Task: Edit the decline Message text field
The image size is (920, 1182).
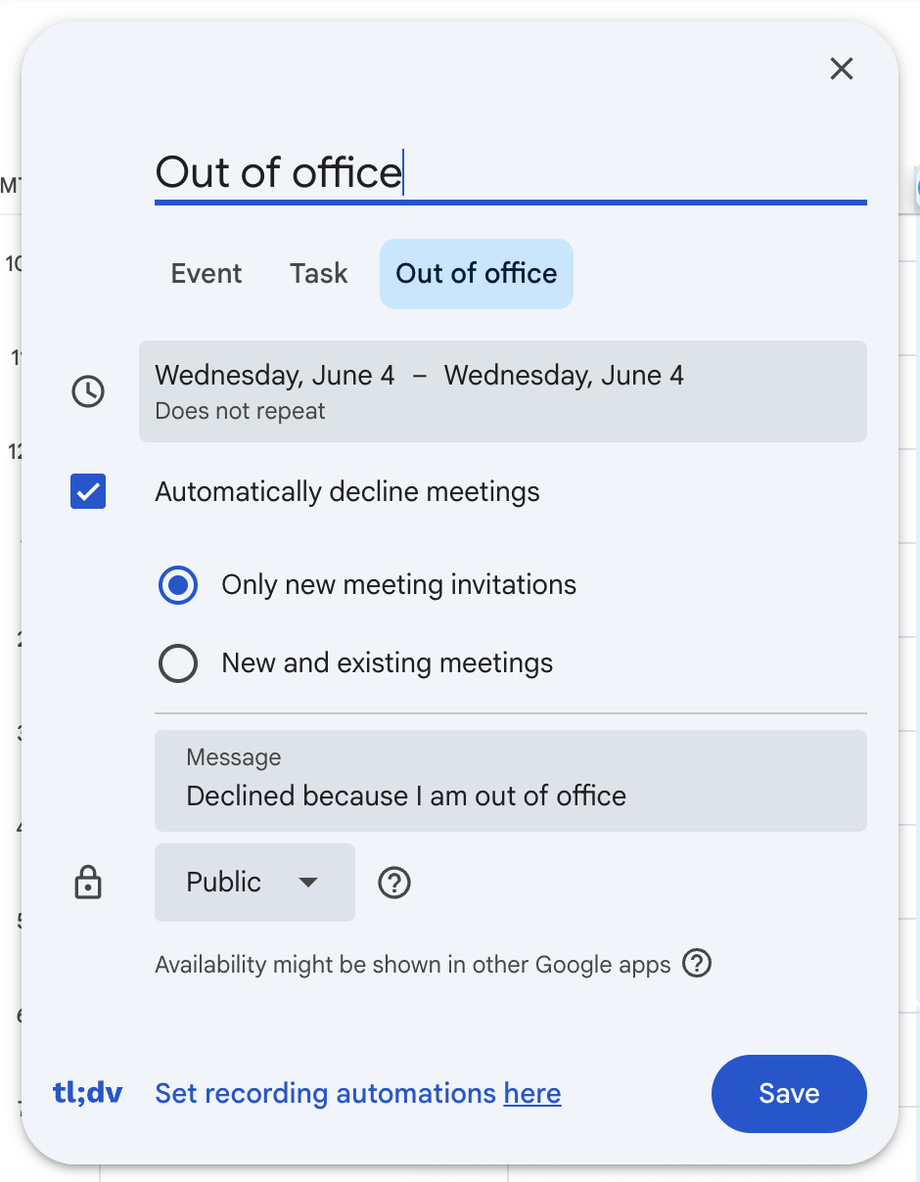Action: coord(510,795)
